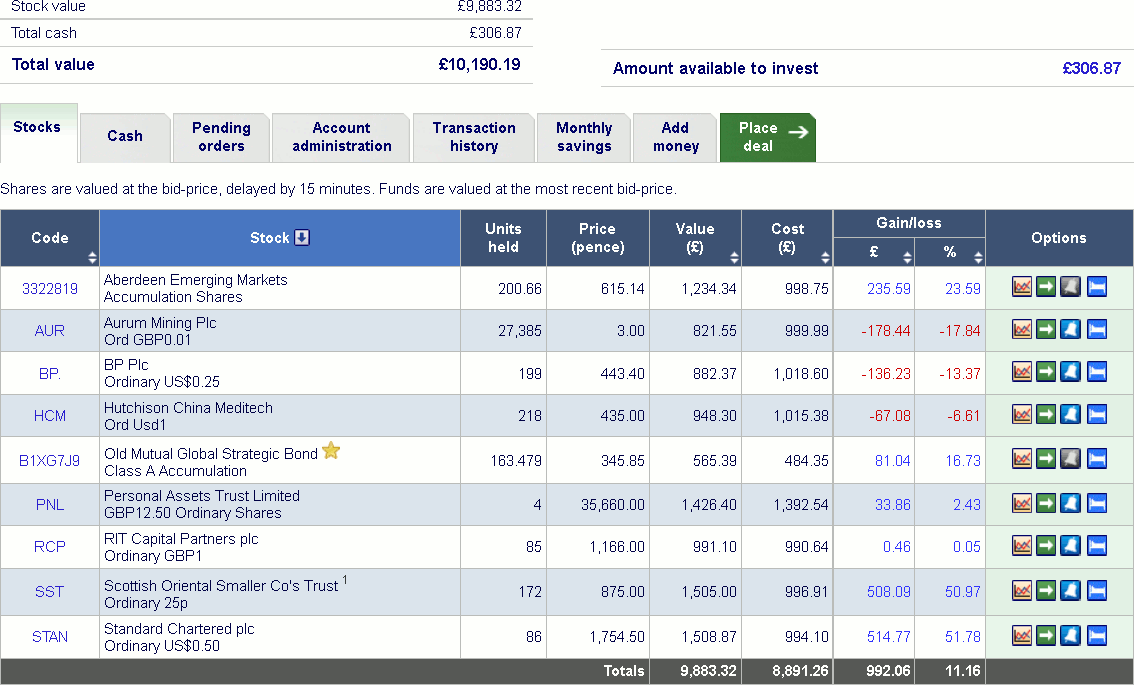Sort by Value (£) column arrows
Image resolution: width=1134 pixels, height=685 pixels.
click(734, 258)
